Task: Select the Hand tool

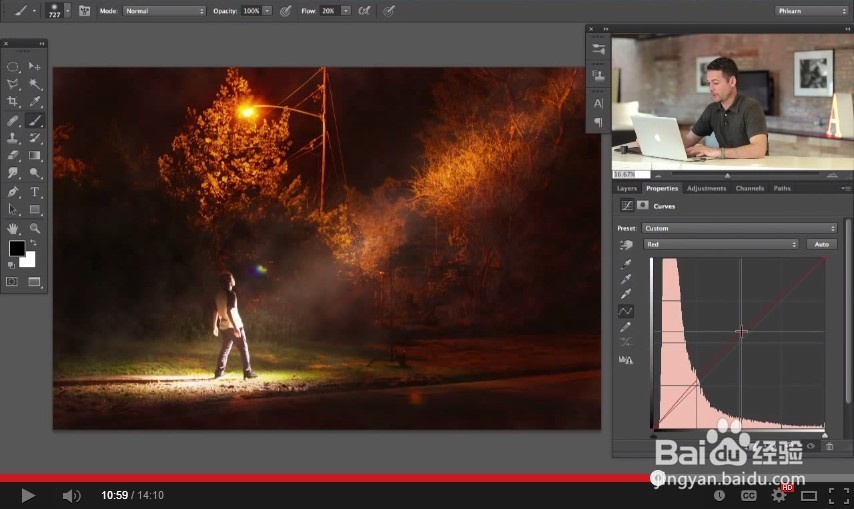Action: pos(13,228)
